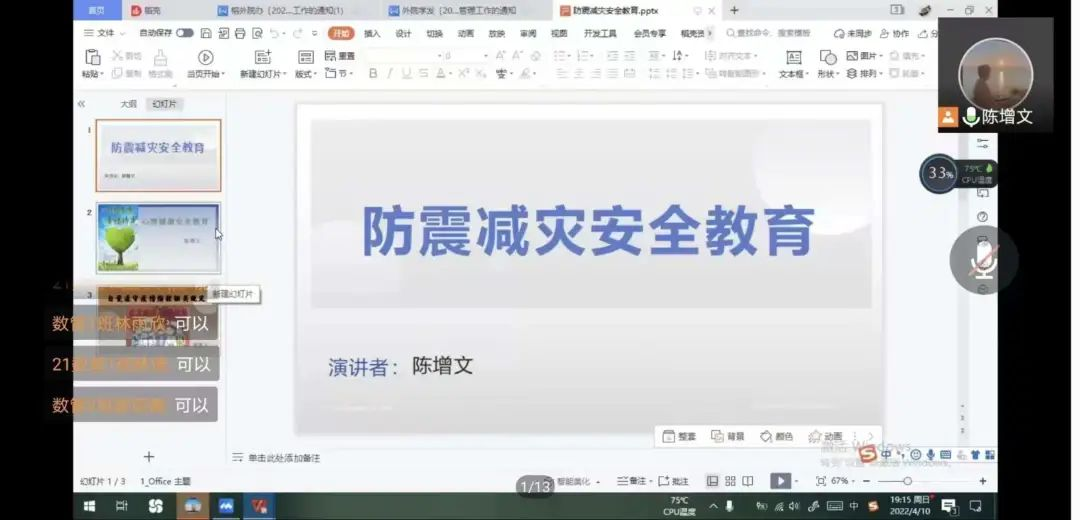
Task: Switch to reading view icon
Action: click(748, 481)
